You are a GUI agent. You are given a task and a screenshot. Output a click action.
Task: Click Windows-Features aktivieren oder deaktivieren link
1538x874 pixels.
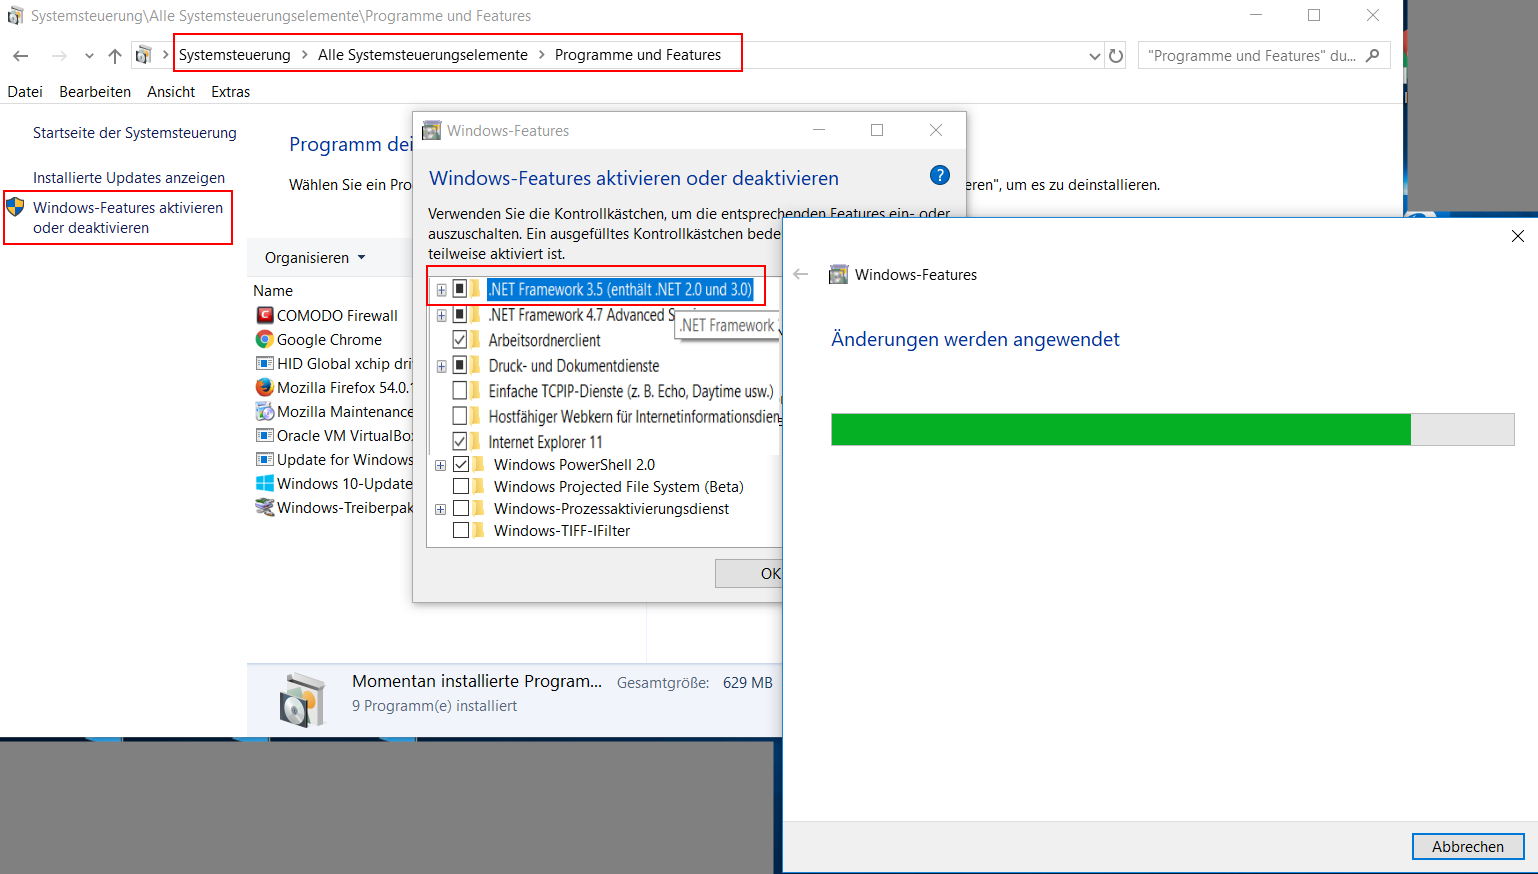(x=128, y=217)
